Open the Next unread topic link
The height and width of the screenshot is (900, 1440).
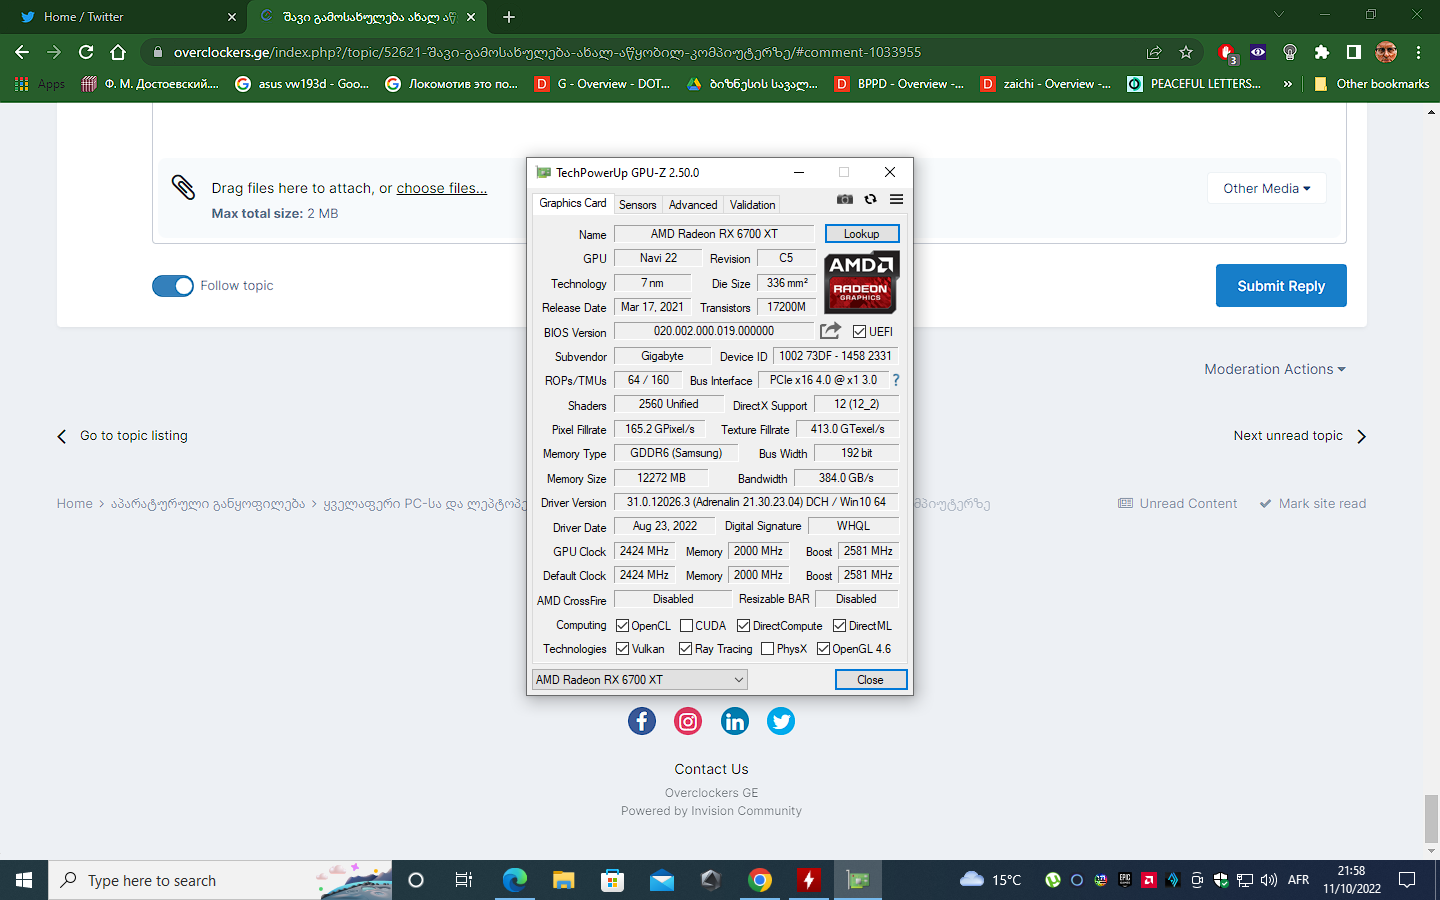pyautogui.click(x=1299, y=436)
